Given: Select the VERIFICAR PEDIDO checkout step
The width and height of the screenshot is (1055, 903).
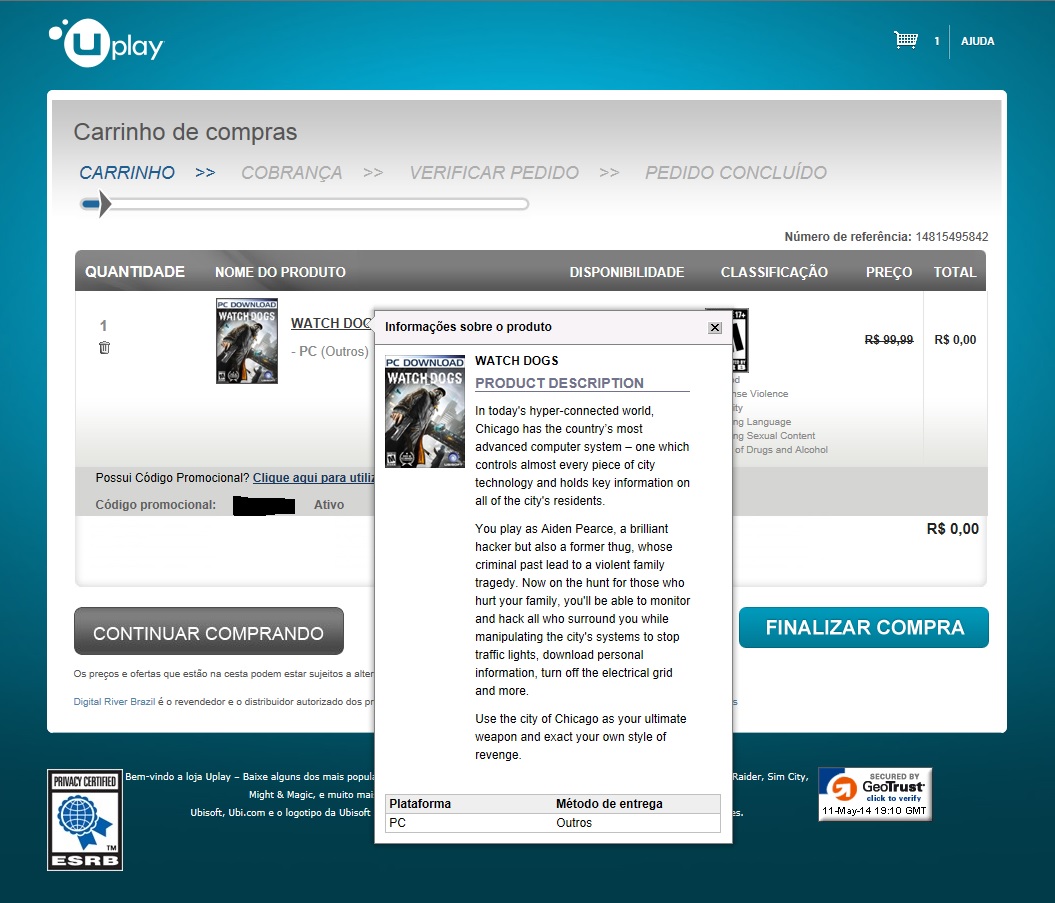Looking at the screenshot, I should pyautogui.click(x=494, y=173).
